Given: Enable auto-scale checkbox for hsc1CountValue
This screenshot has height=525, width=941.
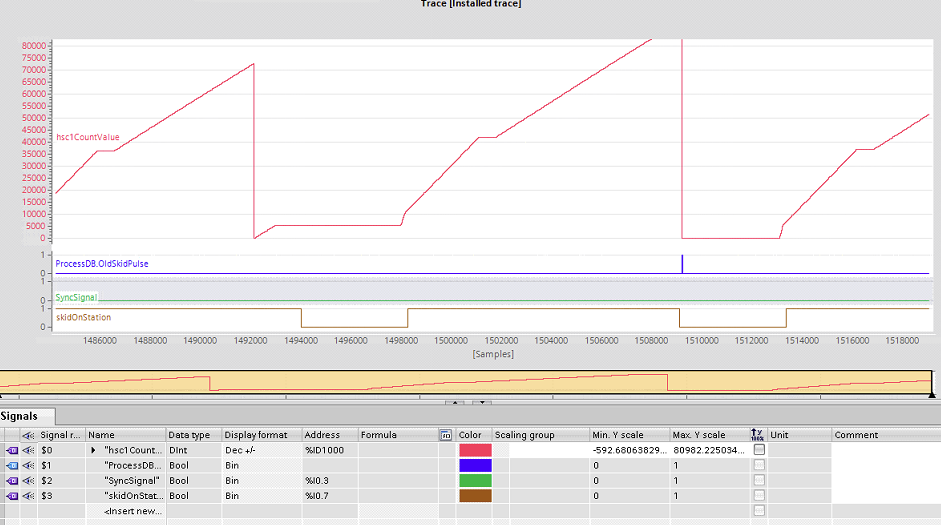Looking at the screenshot, I should pyautogui.click(x=760, y=451).
